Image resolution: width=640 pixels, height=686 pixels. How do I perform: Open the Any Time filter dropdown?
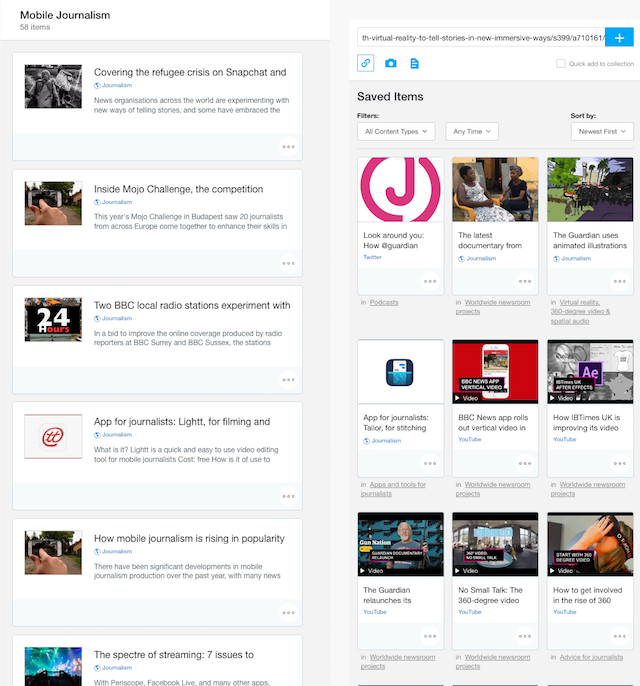[x=471, y=131]
